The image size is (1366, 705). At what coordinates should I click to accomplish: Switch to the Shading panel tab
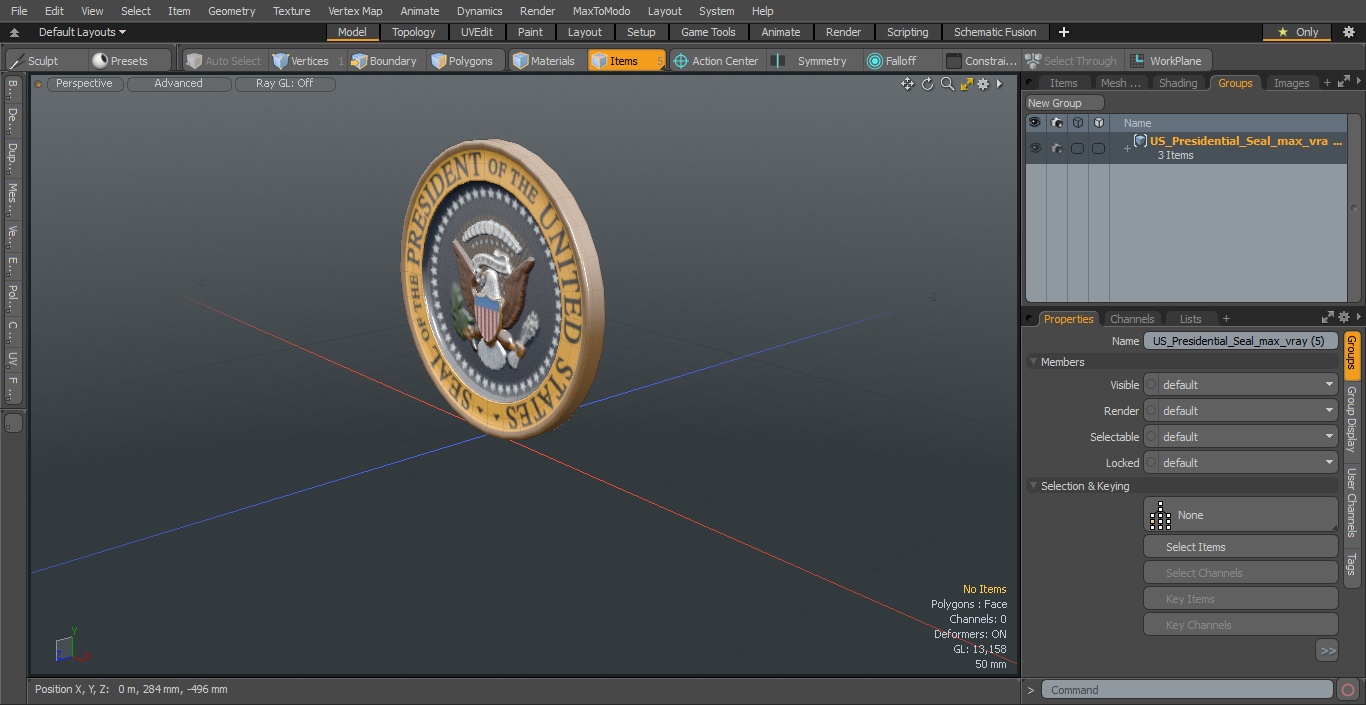tap(1178, 83)
